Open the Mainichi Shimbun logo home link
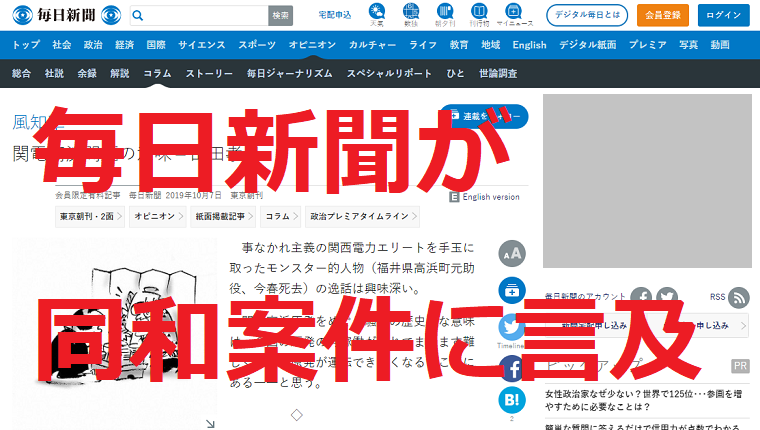This screenshot has height=430, width=760. tap(66, 15)
